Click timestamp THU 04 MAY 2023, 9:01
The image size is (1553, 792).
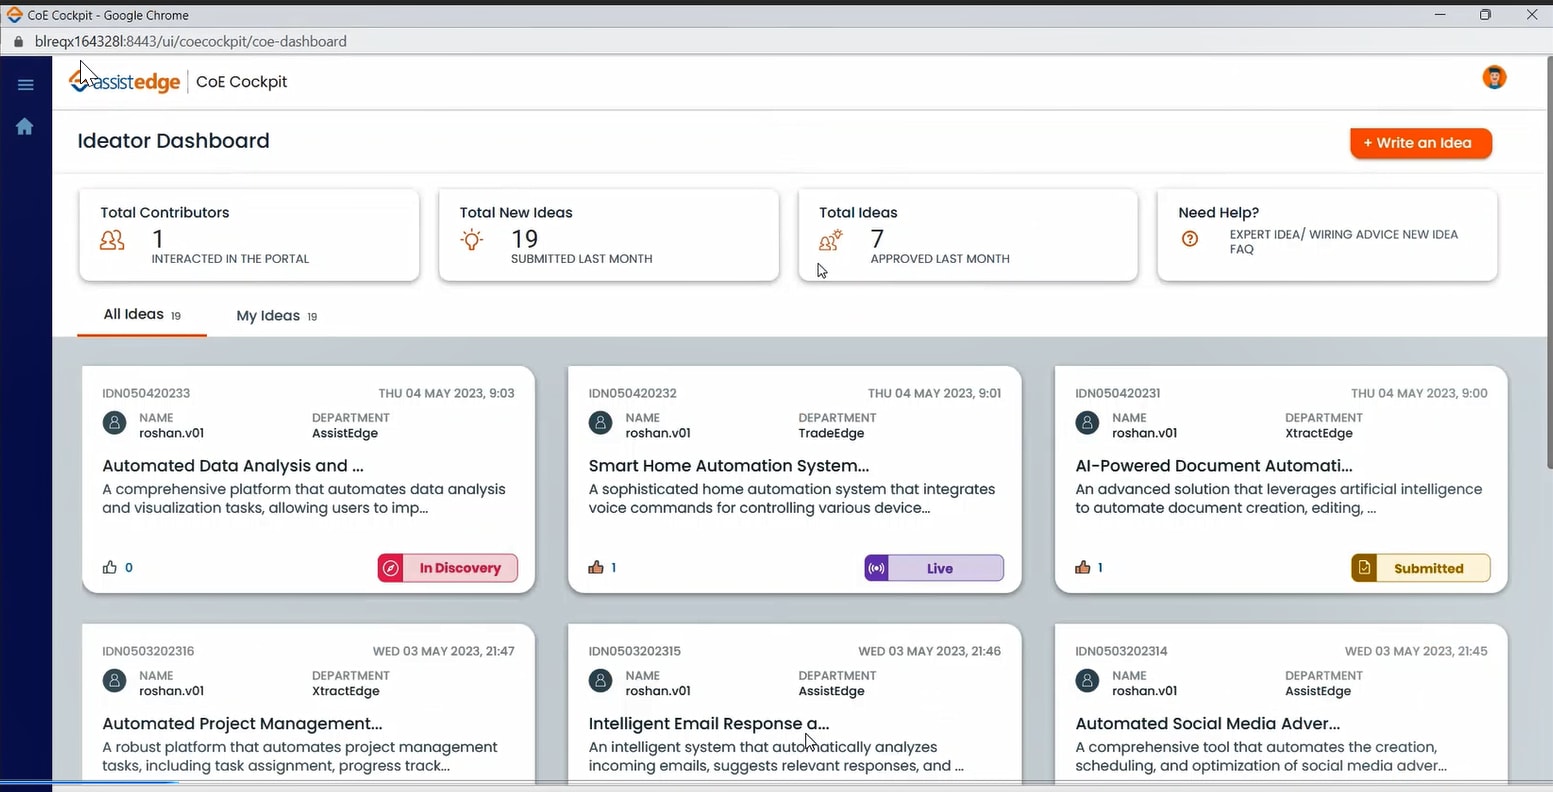click(934, 393)
